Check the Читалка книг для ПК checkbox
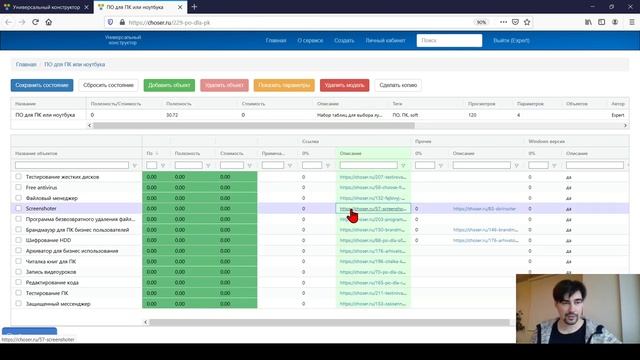Screen dimensions: 640x360 (x=18, y=261)
